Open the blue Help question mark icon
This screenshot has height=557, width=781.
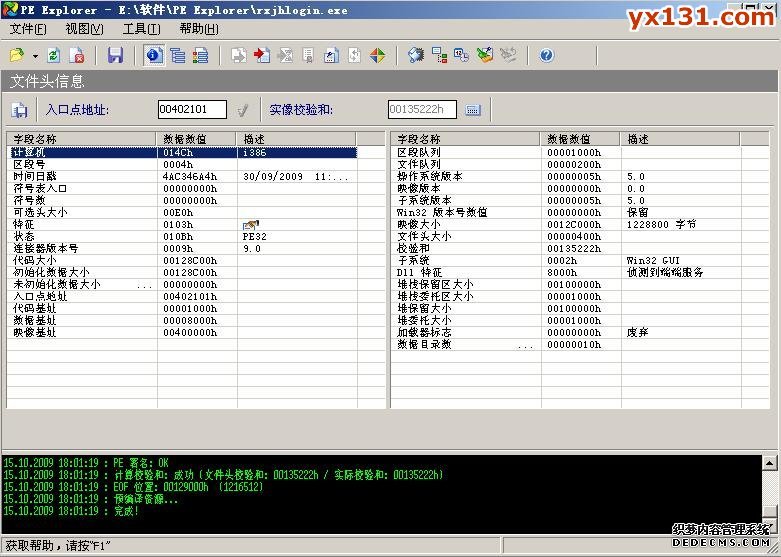pyautogui.click(x=546, y=56)
